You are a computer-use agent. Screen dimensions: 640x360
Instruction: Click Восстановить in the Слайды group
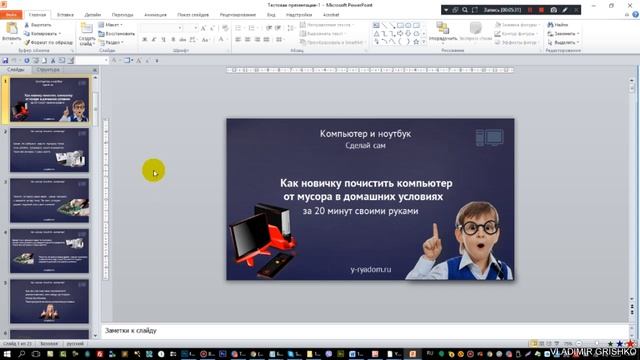coord(117,33)
